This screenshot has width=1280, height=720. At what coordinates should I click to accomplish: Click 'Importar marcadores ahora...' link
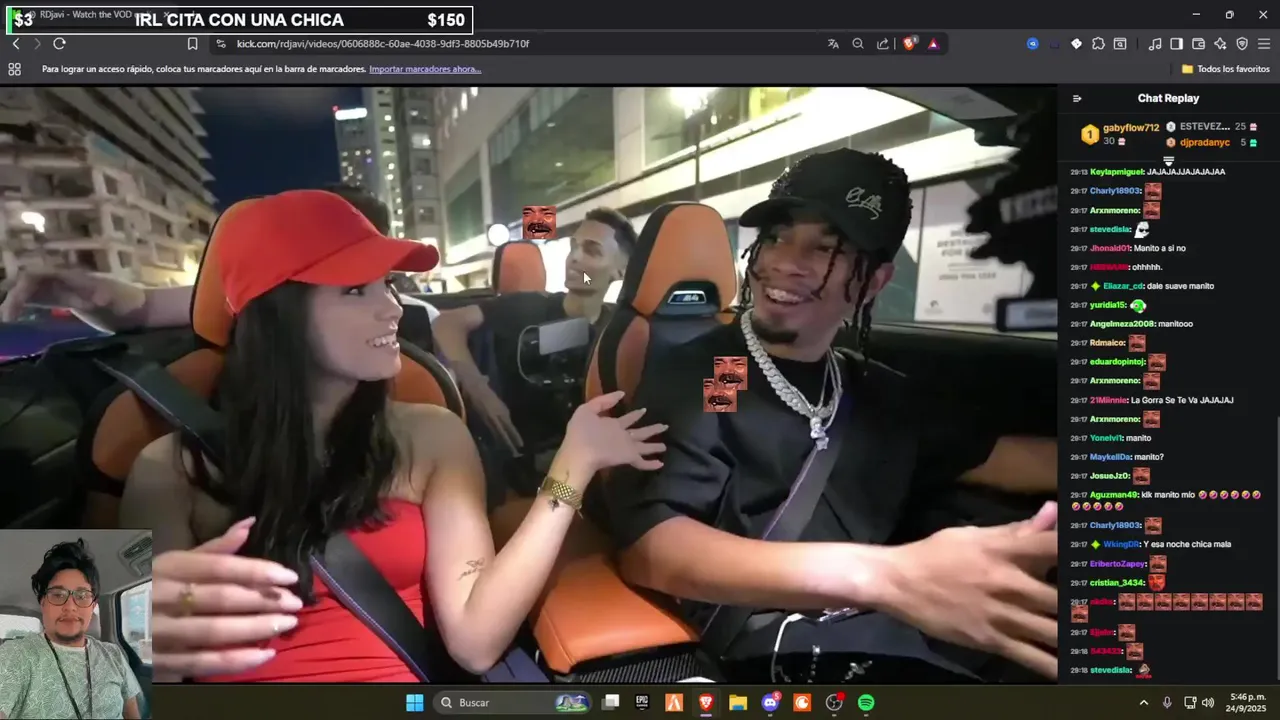point(425,69)
